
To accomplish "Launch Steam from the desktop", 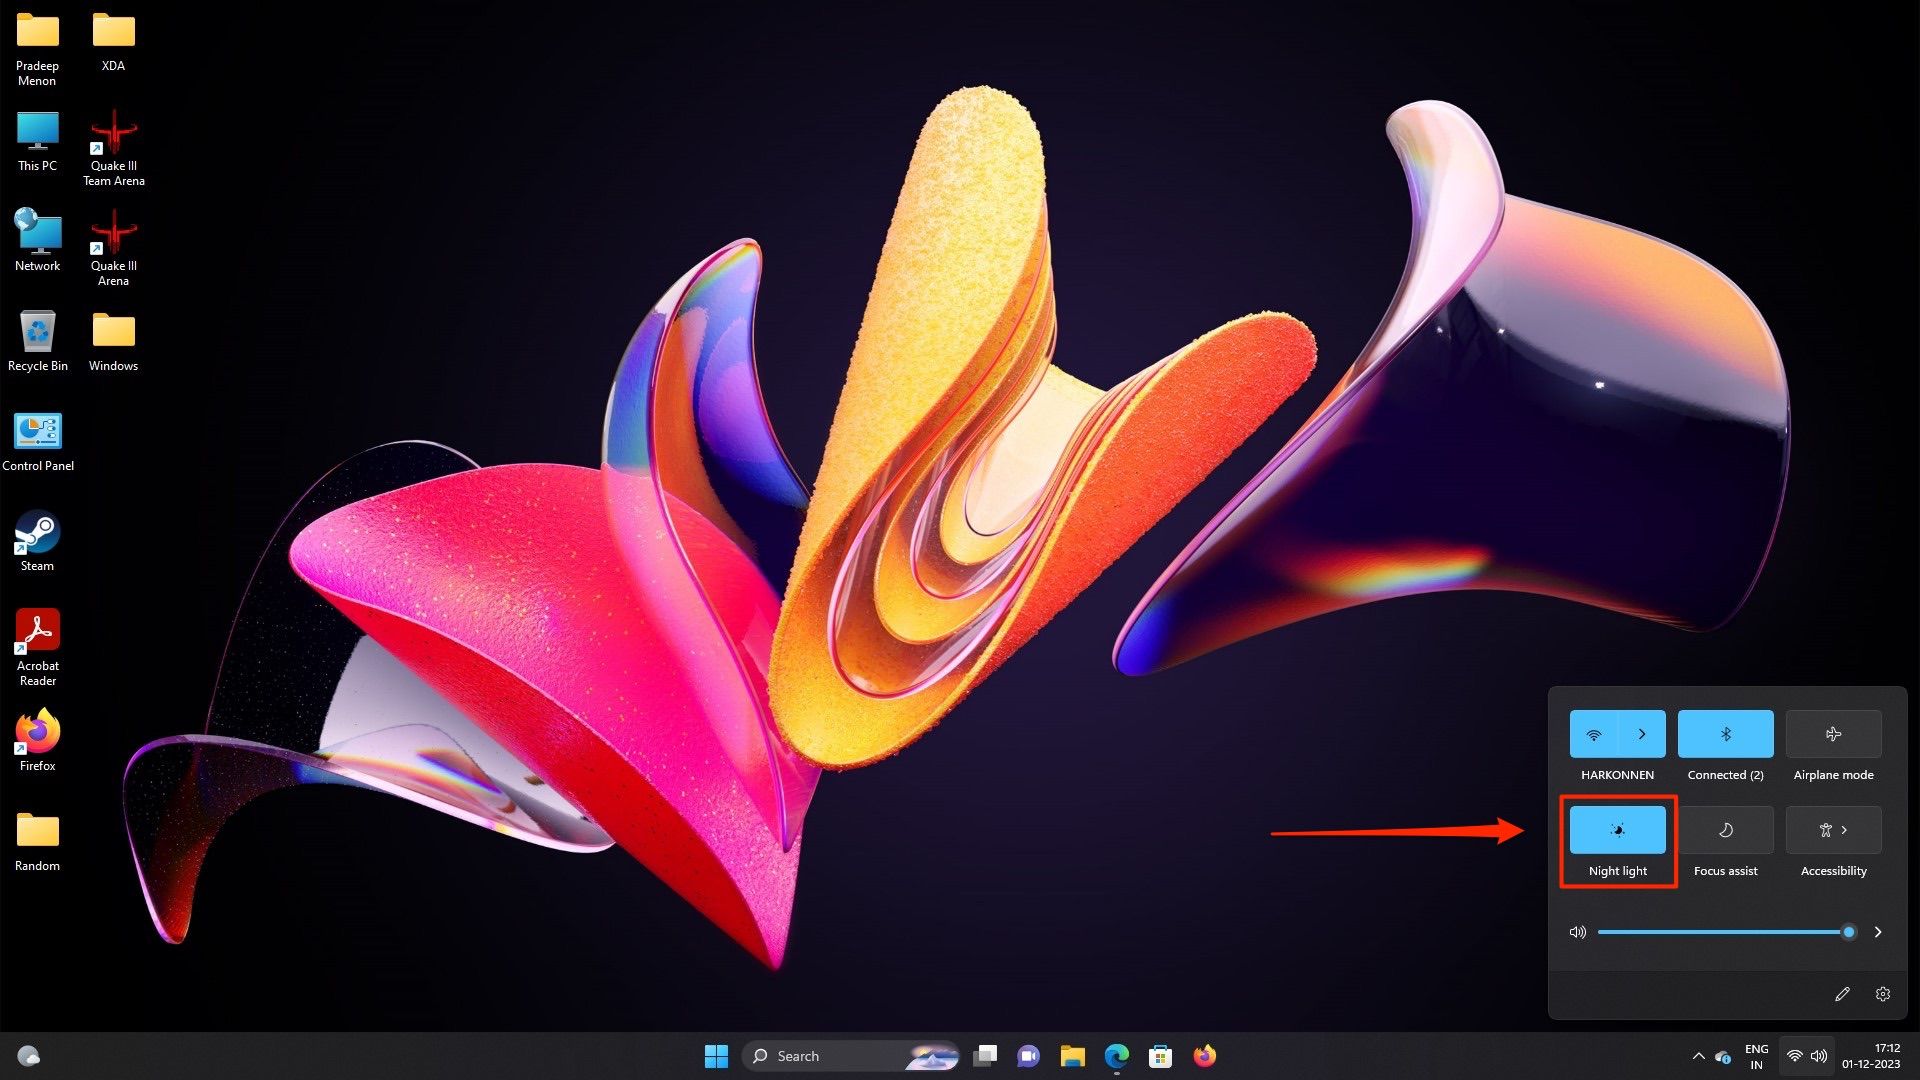I will tap(37, 530).
